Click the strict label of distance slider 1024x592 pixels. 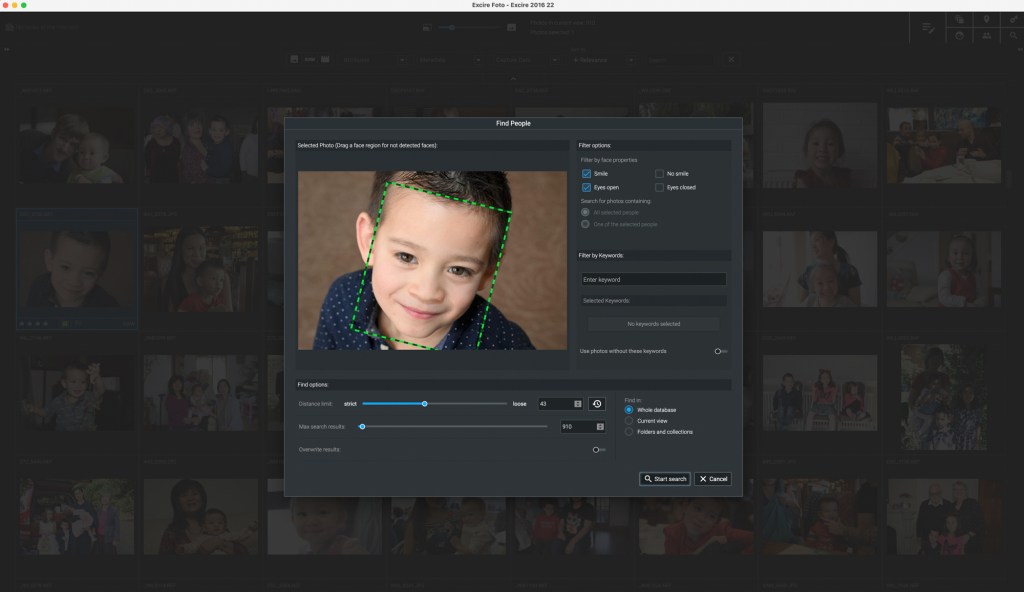[x=350, y=404]
